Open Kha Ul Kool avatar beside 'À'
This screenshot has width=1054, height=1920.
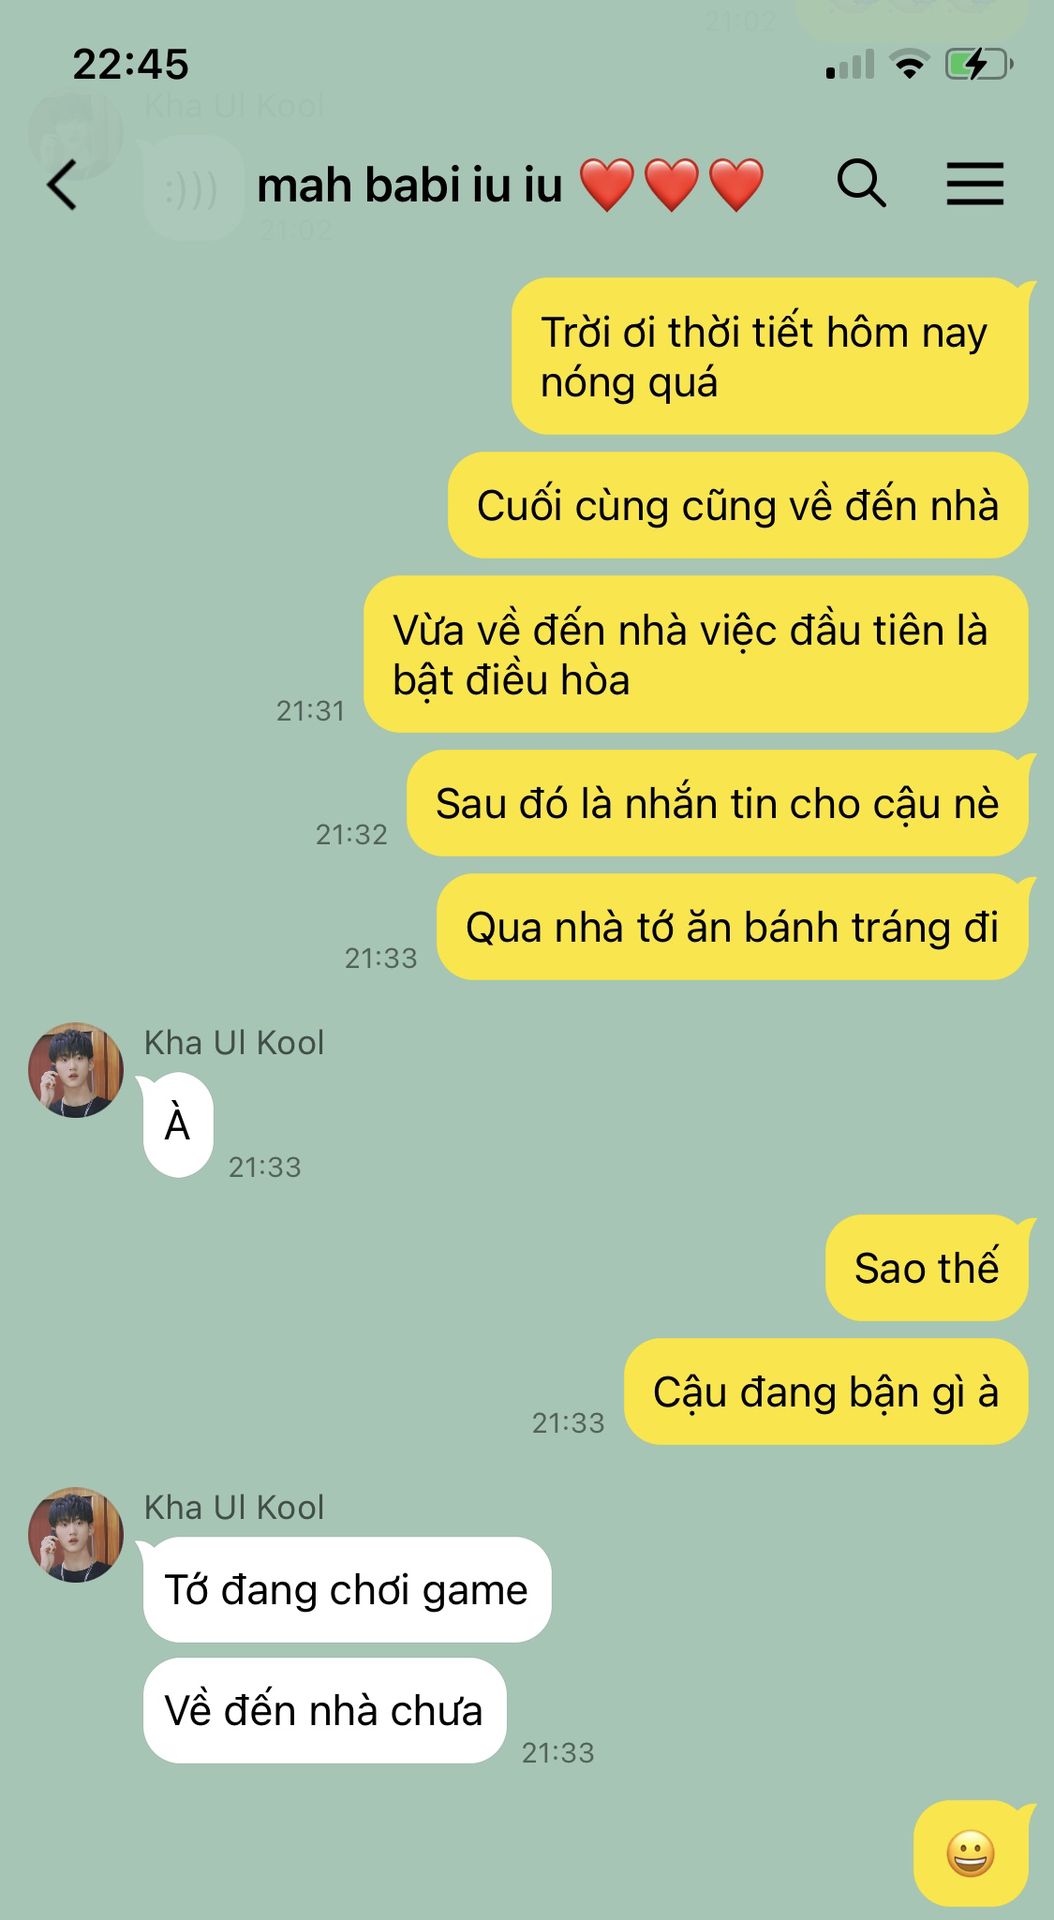click(76, 1070)
